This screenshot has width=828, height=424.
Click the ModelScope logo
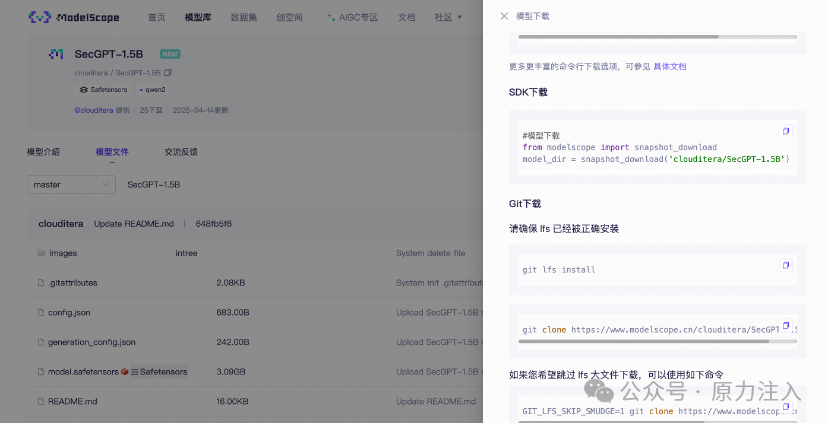74,17
